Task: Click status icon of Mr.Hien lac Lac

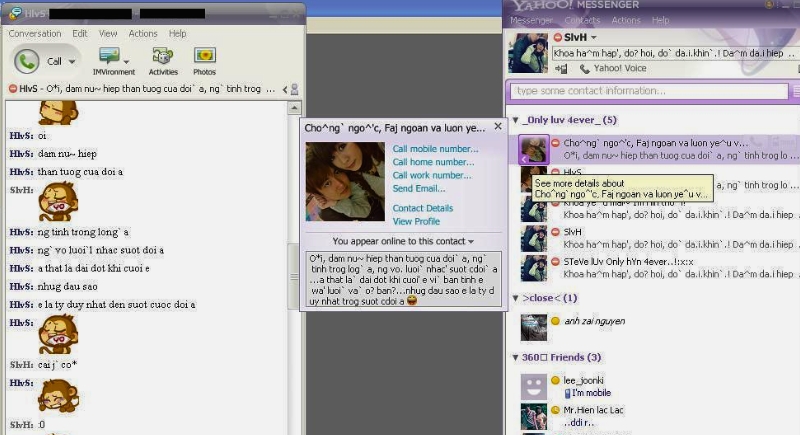Action: (x=556, y=410)
